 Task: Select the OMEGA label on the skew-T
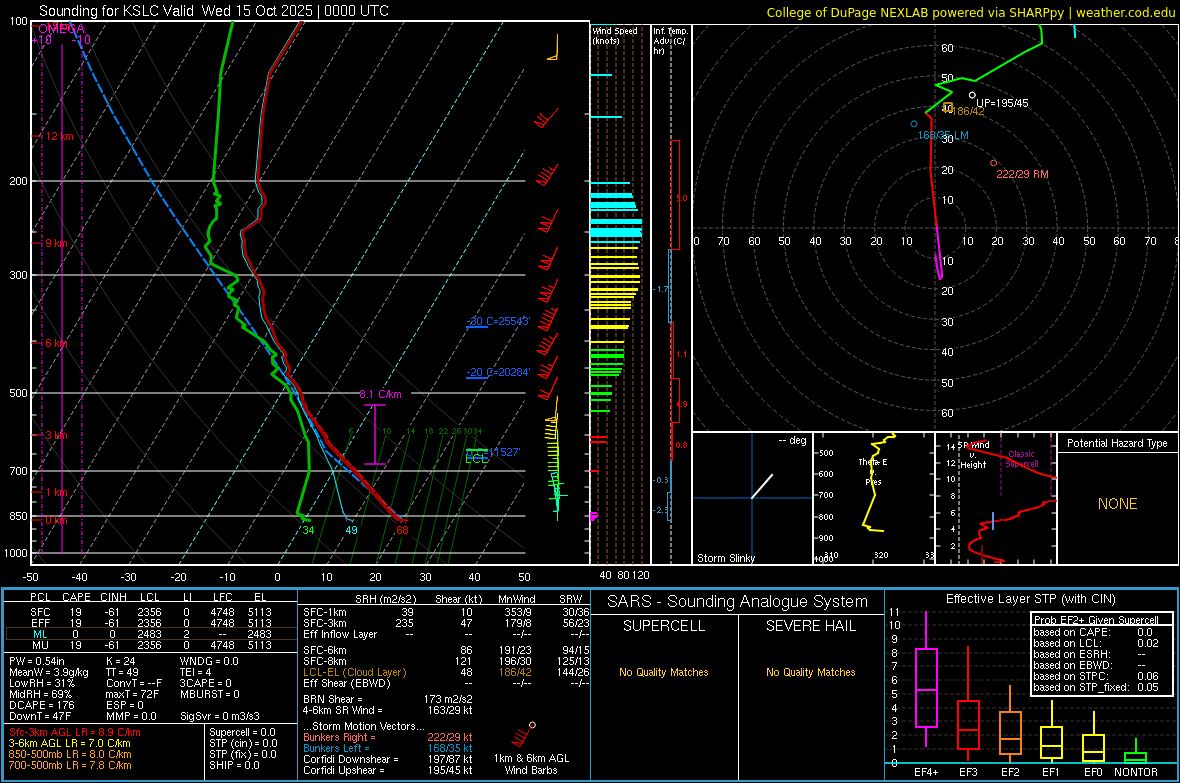coord(60,29)
